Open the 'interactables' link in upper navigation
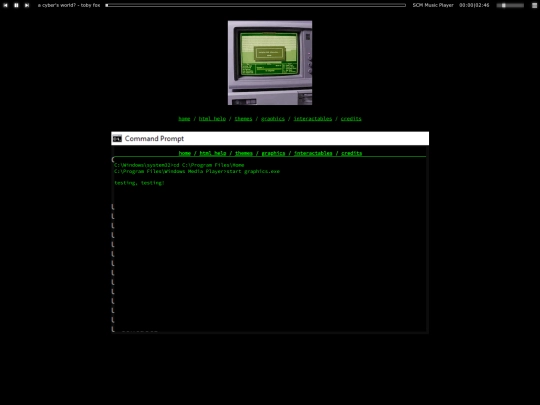Screen dimensions: 540x405 [313, 118]
